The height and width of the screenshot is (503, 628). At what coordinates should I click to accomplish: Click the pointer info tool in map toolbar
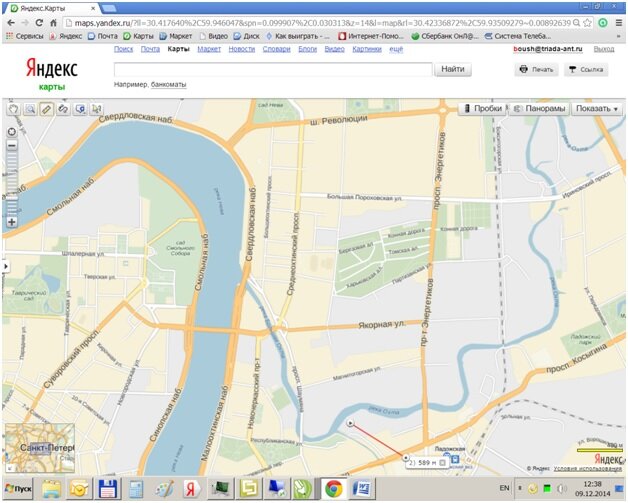pos(97,109)
